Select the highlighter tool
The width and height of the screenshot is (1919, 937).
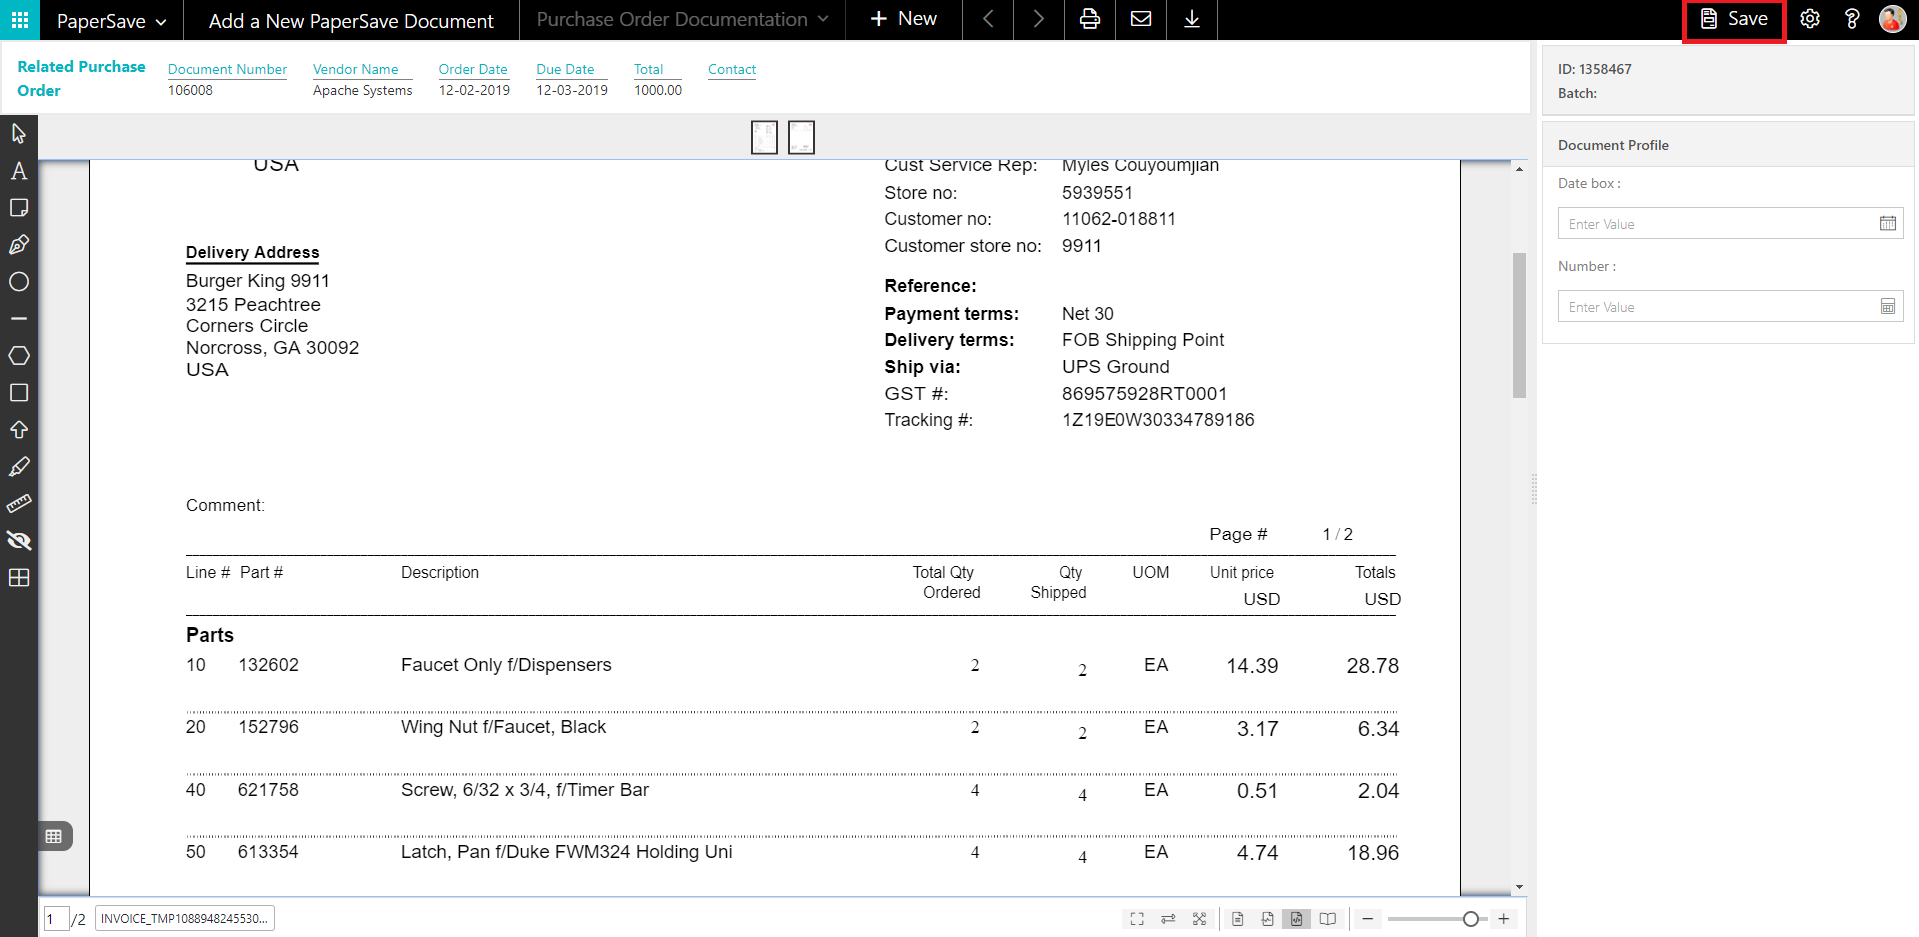pyautogui.click(x=18, y=467)
